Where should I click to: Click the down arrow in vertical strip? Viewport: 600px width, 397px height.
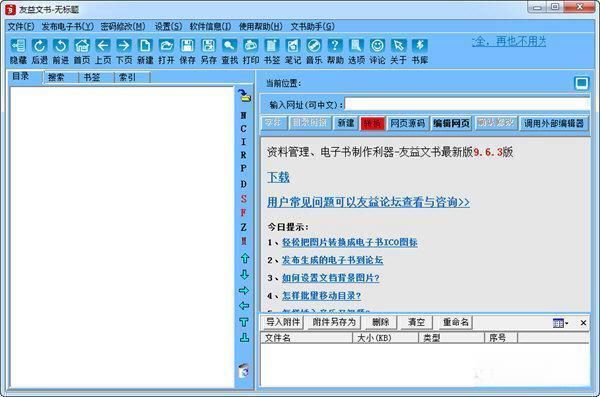[244, 274]
